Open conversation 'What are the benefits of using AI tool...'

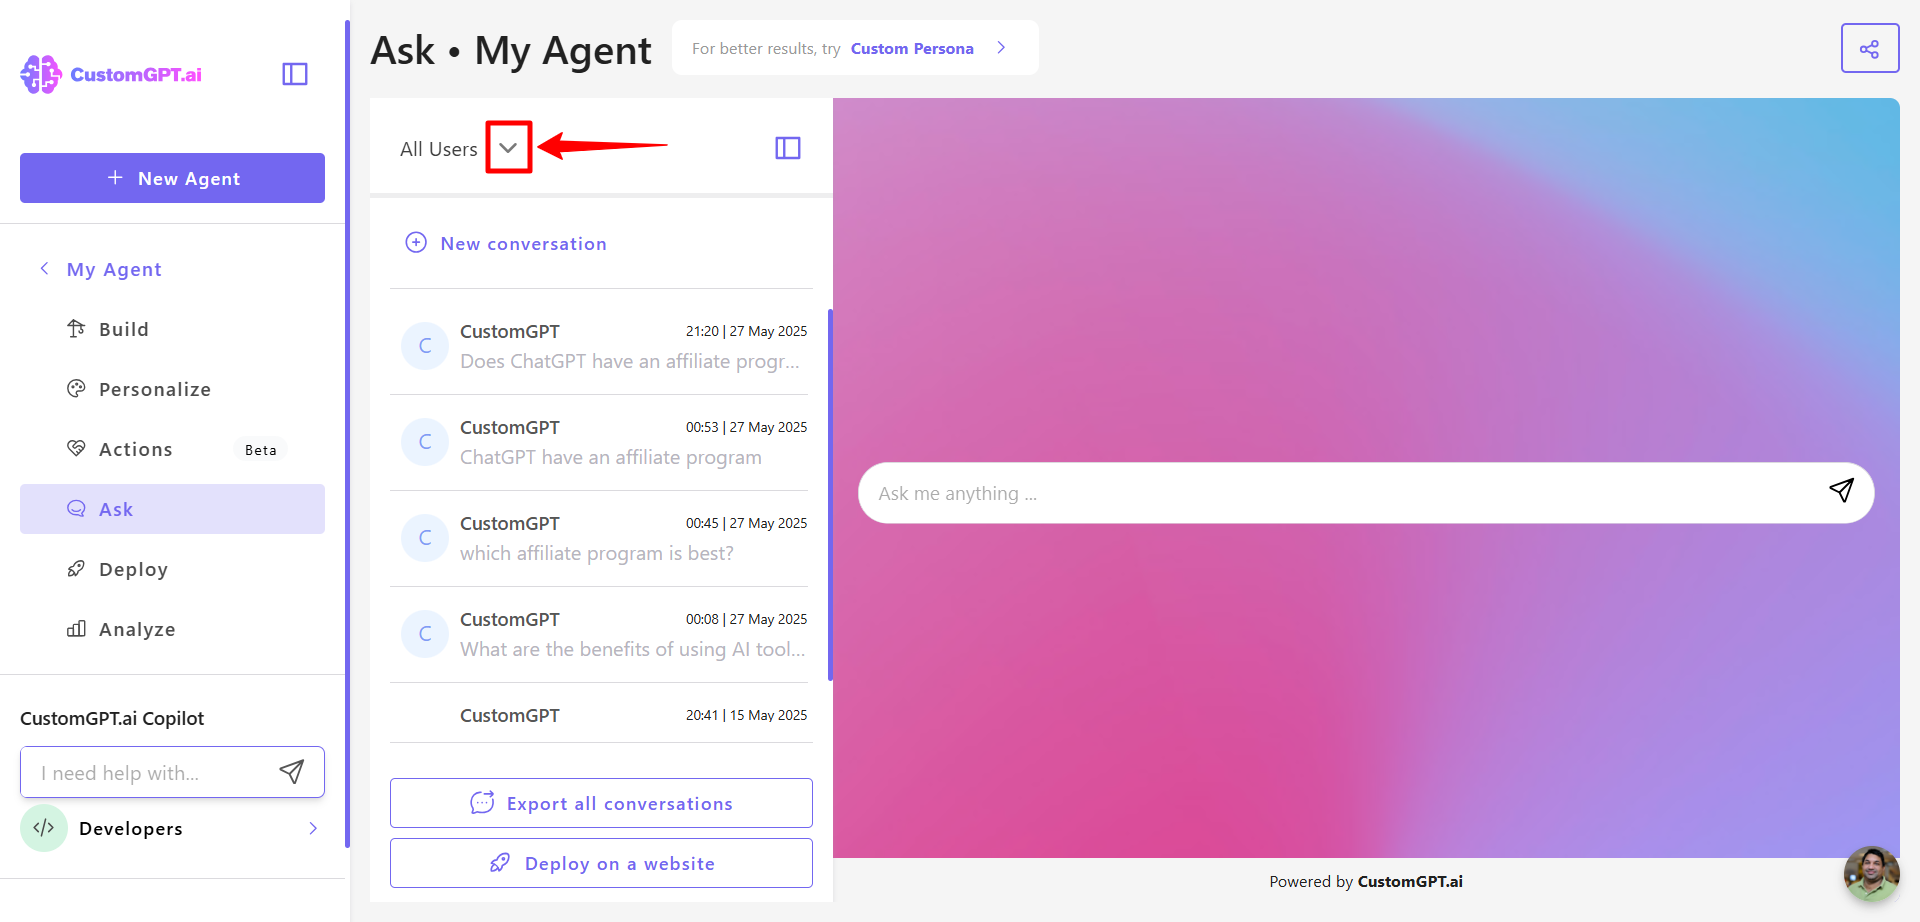(x=601, y=634)
